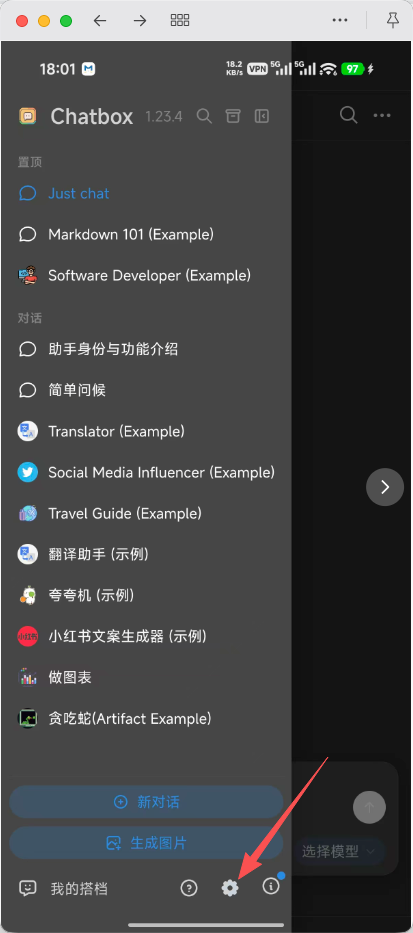Go back with window left arrow
Viewport: 413px width, 933px height.
[x=100, y=21]
